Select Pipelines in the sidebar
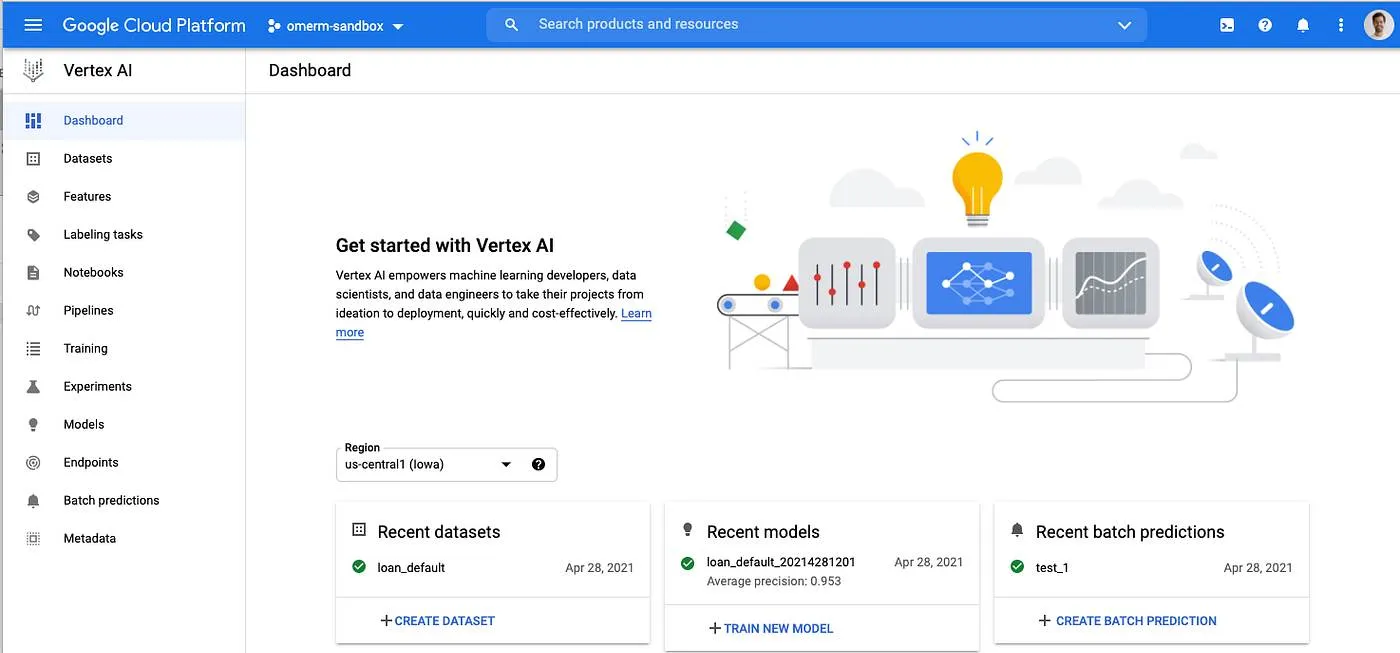The image size is (1400, 653). [x=89, y=310]
